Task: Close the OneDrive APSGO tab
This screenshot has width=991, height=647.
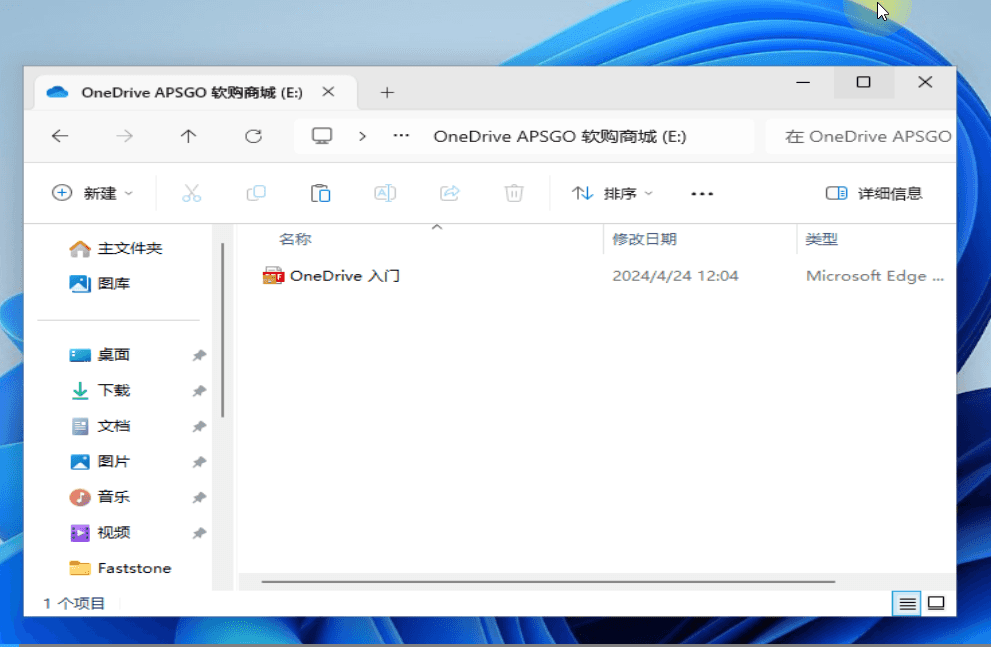Action: tap(328, 92)
